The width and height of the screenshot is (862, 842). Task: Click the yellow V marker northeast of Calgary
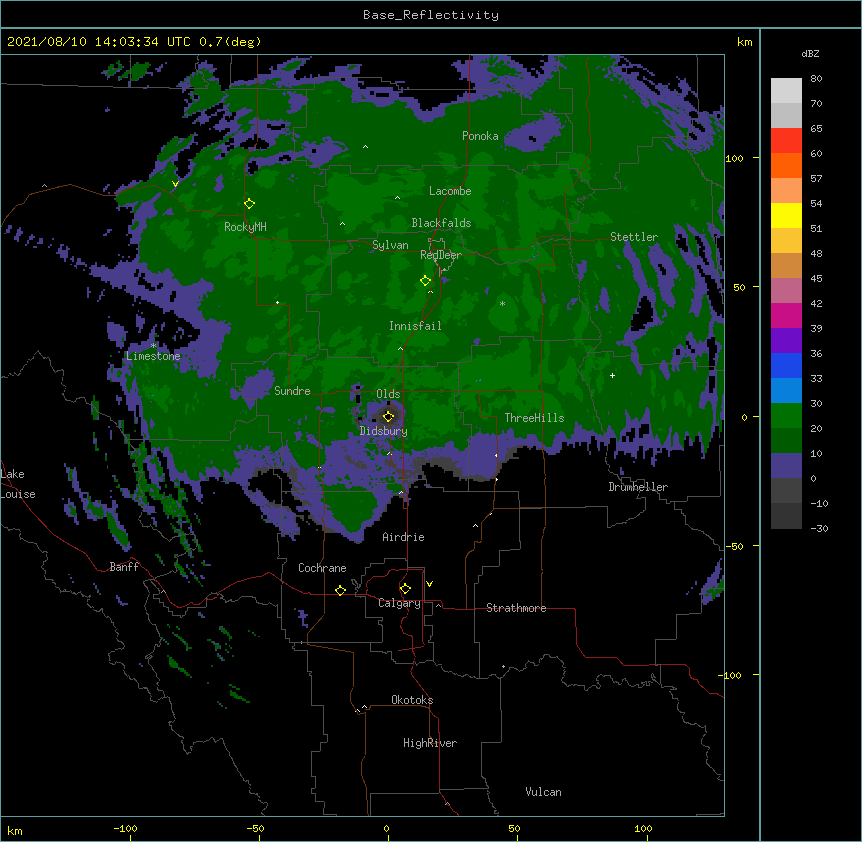coord(429,584)
